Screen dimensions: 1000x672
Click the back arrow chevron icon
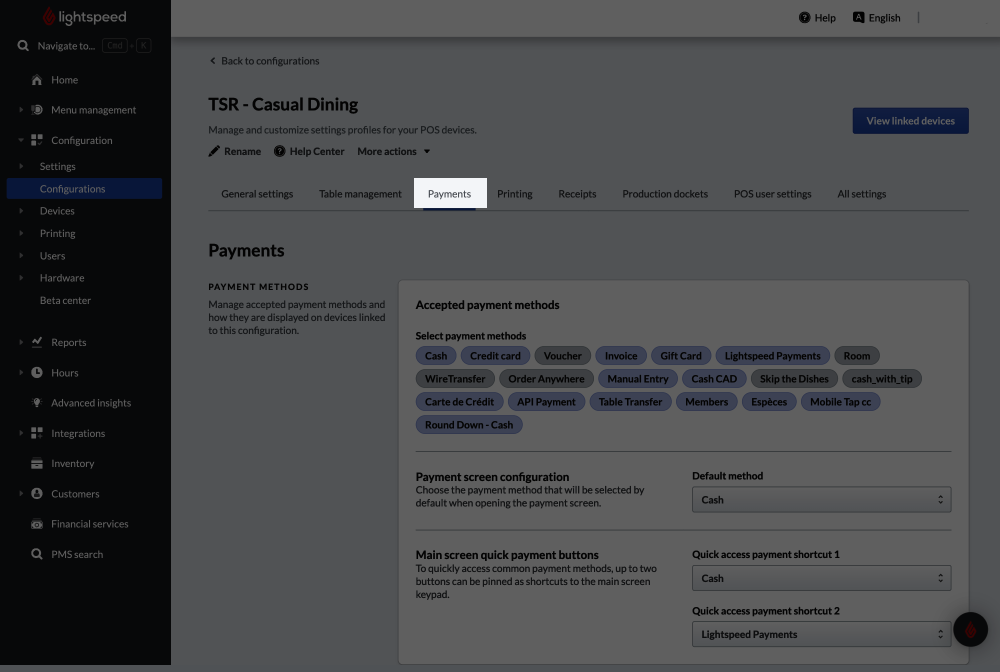212,61
